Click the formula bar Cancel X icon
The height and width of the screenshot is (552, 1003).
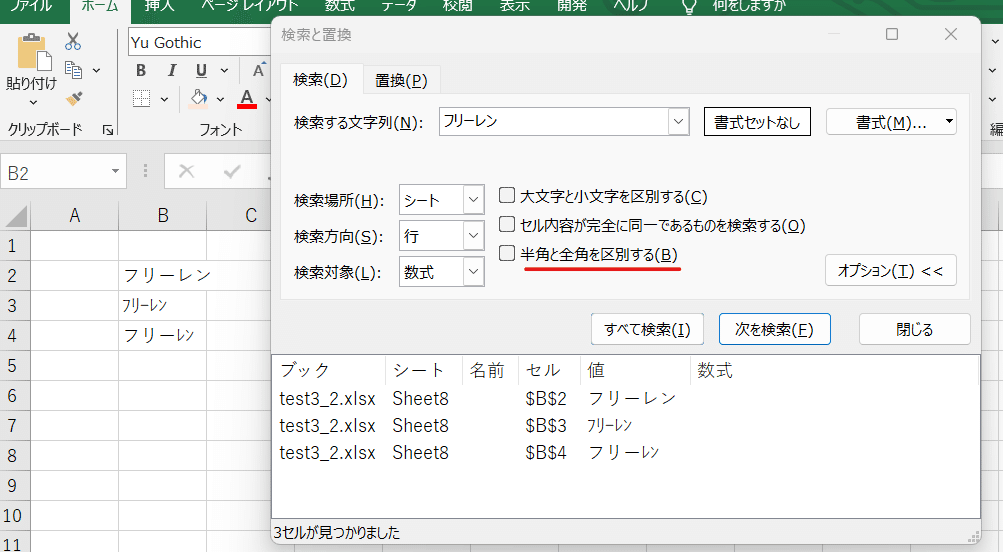pos(186,171)
